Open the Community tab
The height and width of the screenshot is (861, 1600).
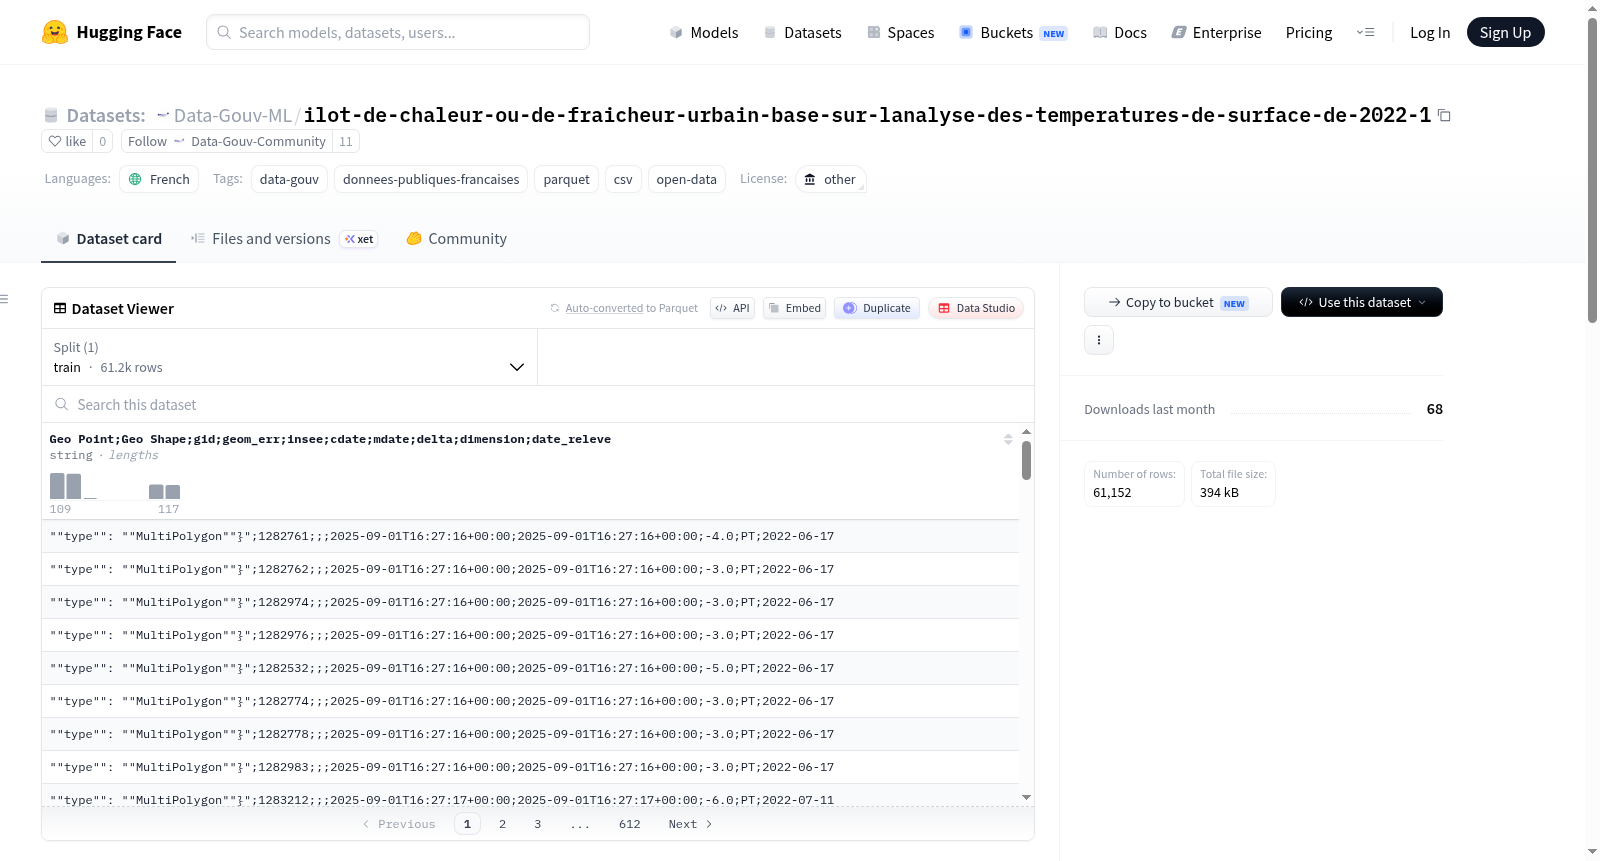click(457, 239)
